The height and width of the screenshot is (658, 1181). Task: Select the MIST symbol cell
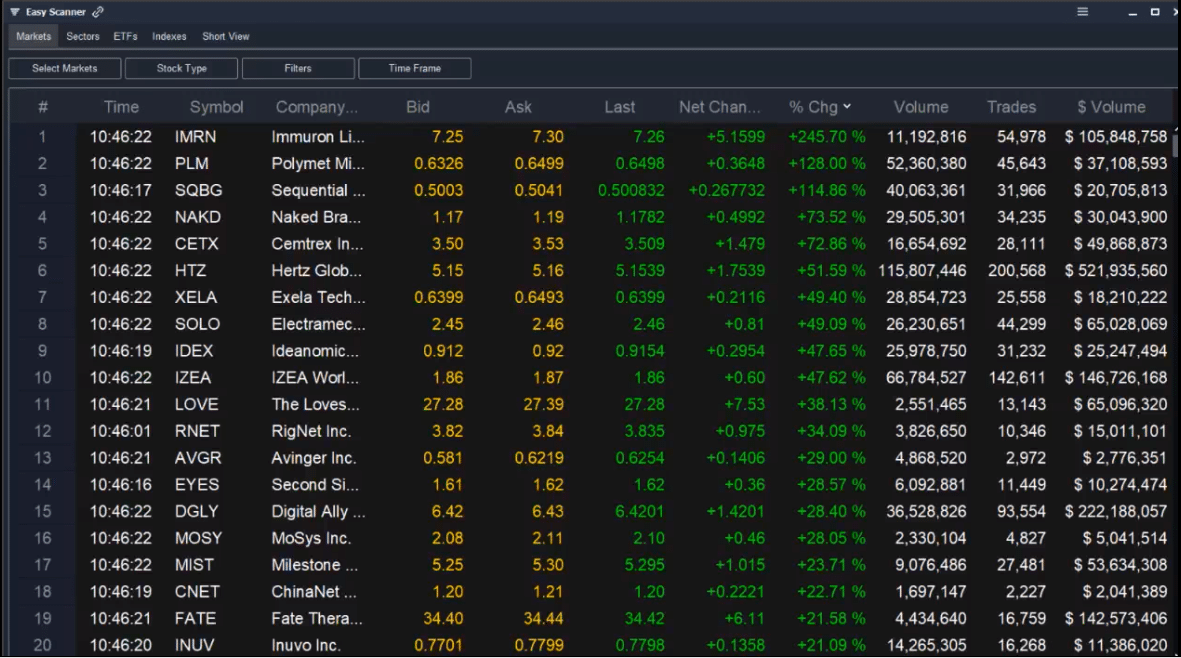pyautogui.click(x=194, y=565)
